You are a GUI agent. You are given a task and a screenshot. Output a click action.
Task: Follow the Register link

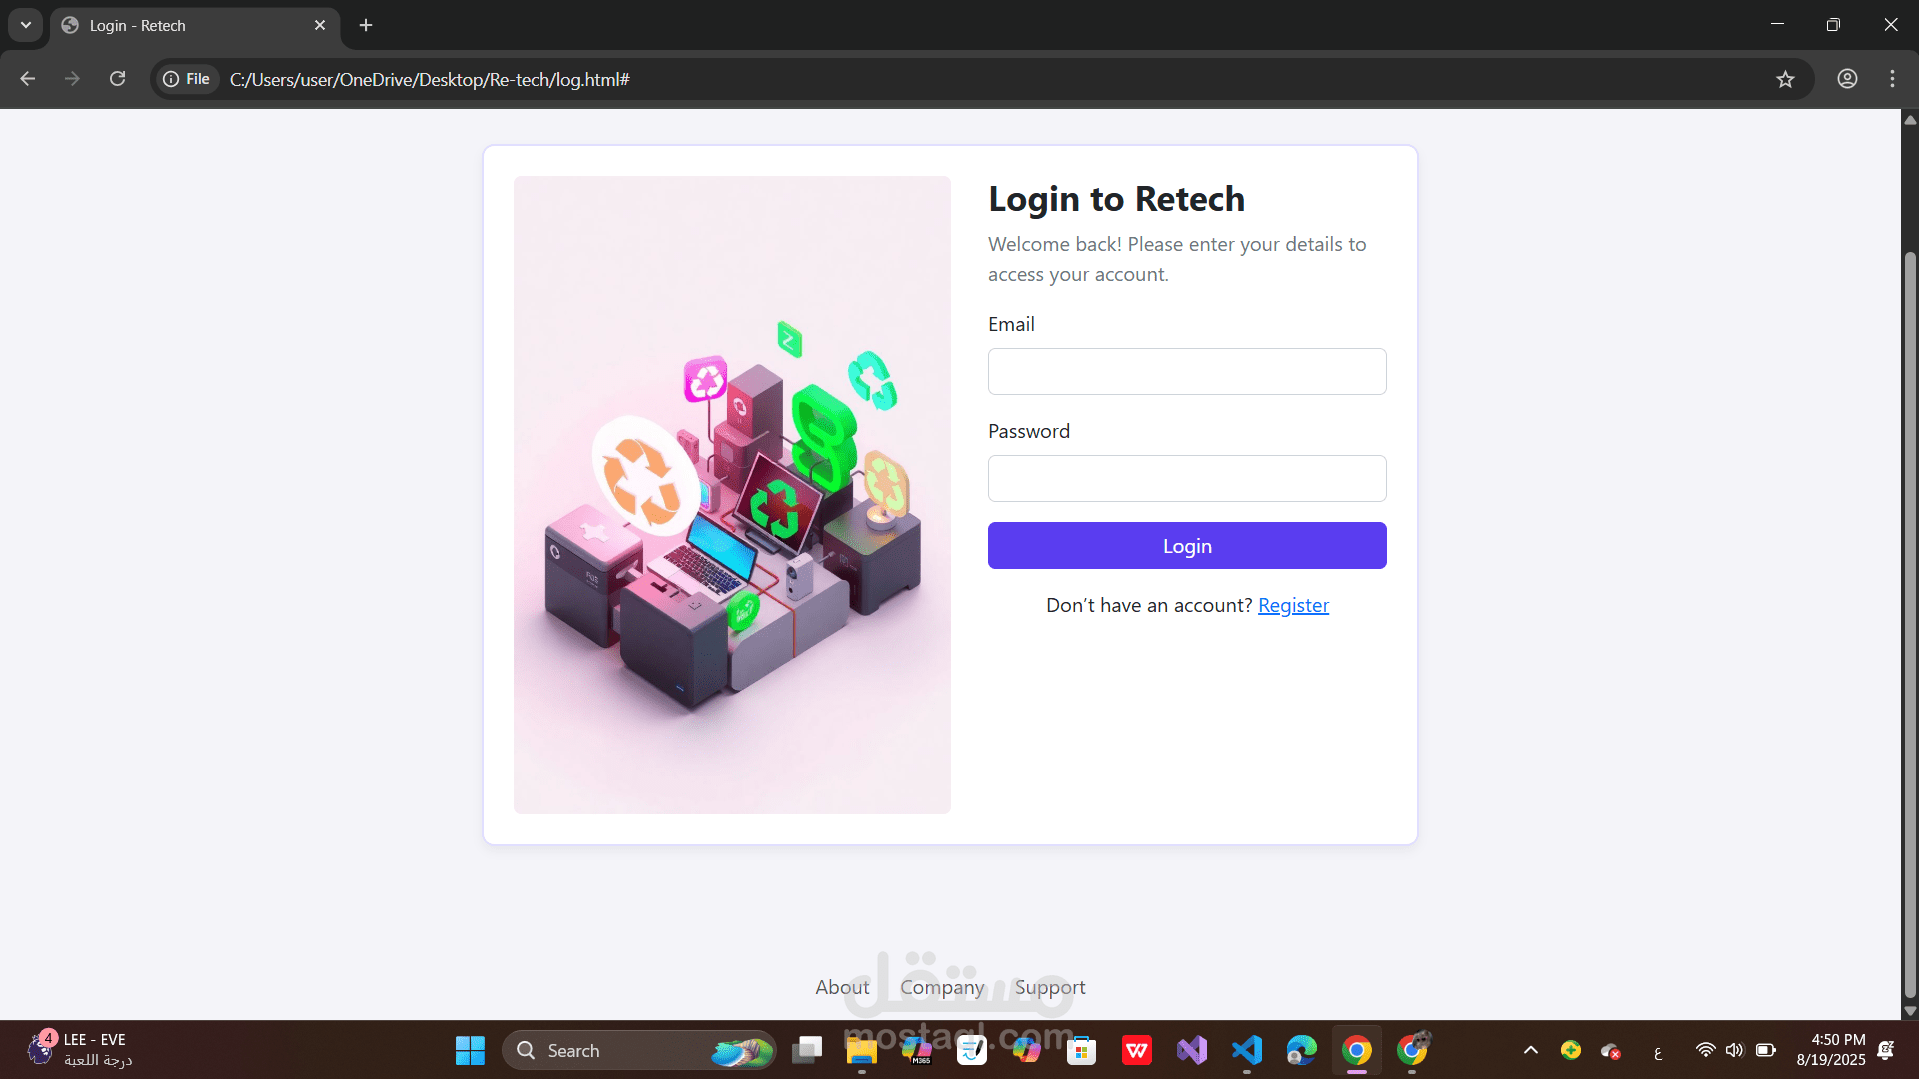1293,605
